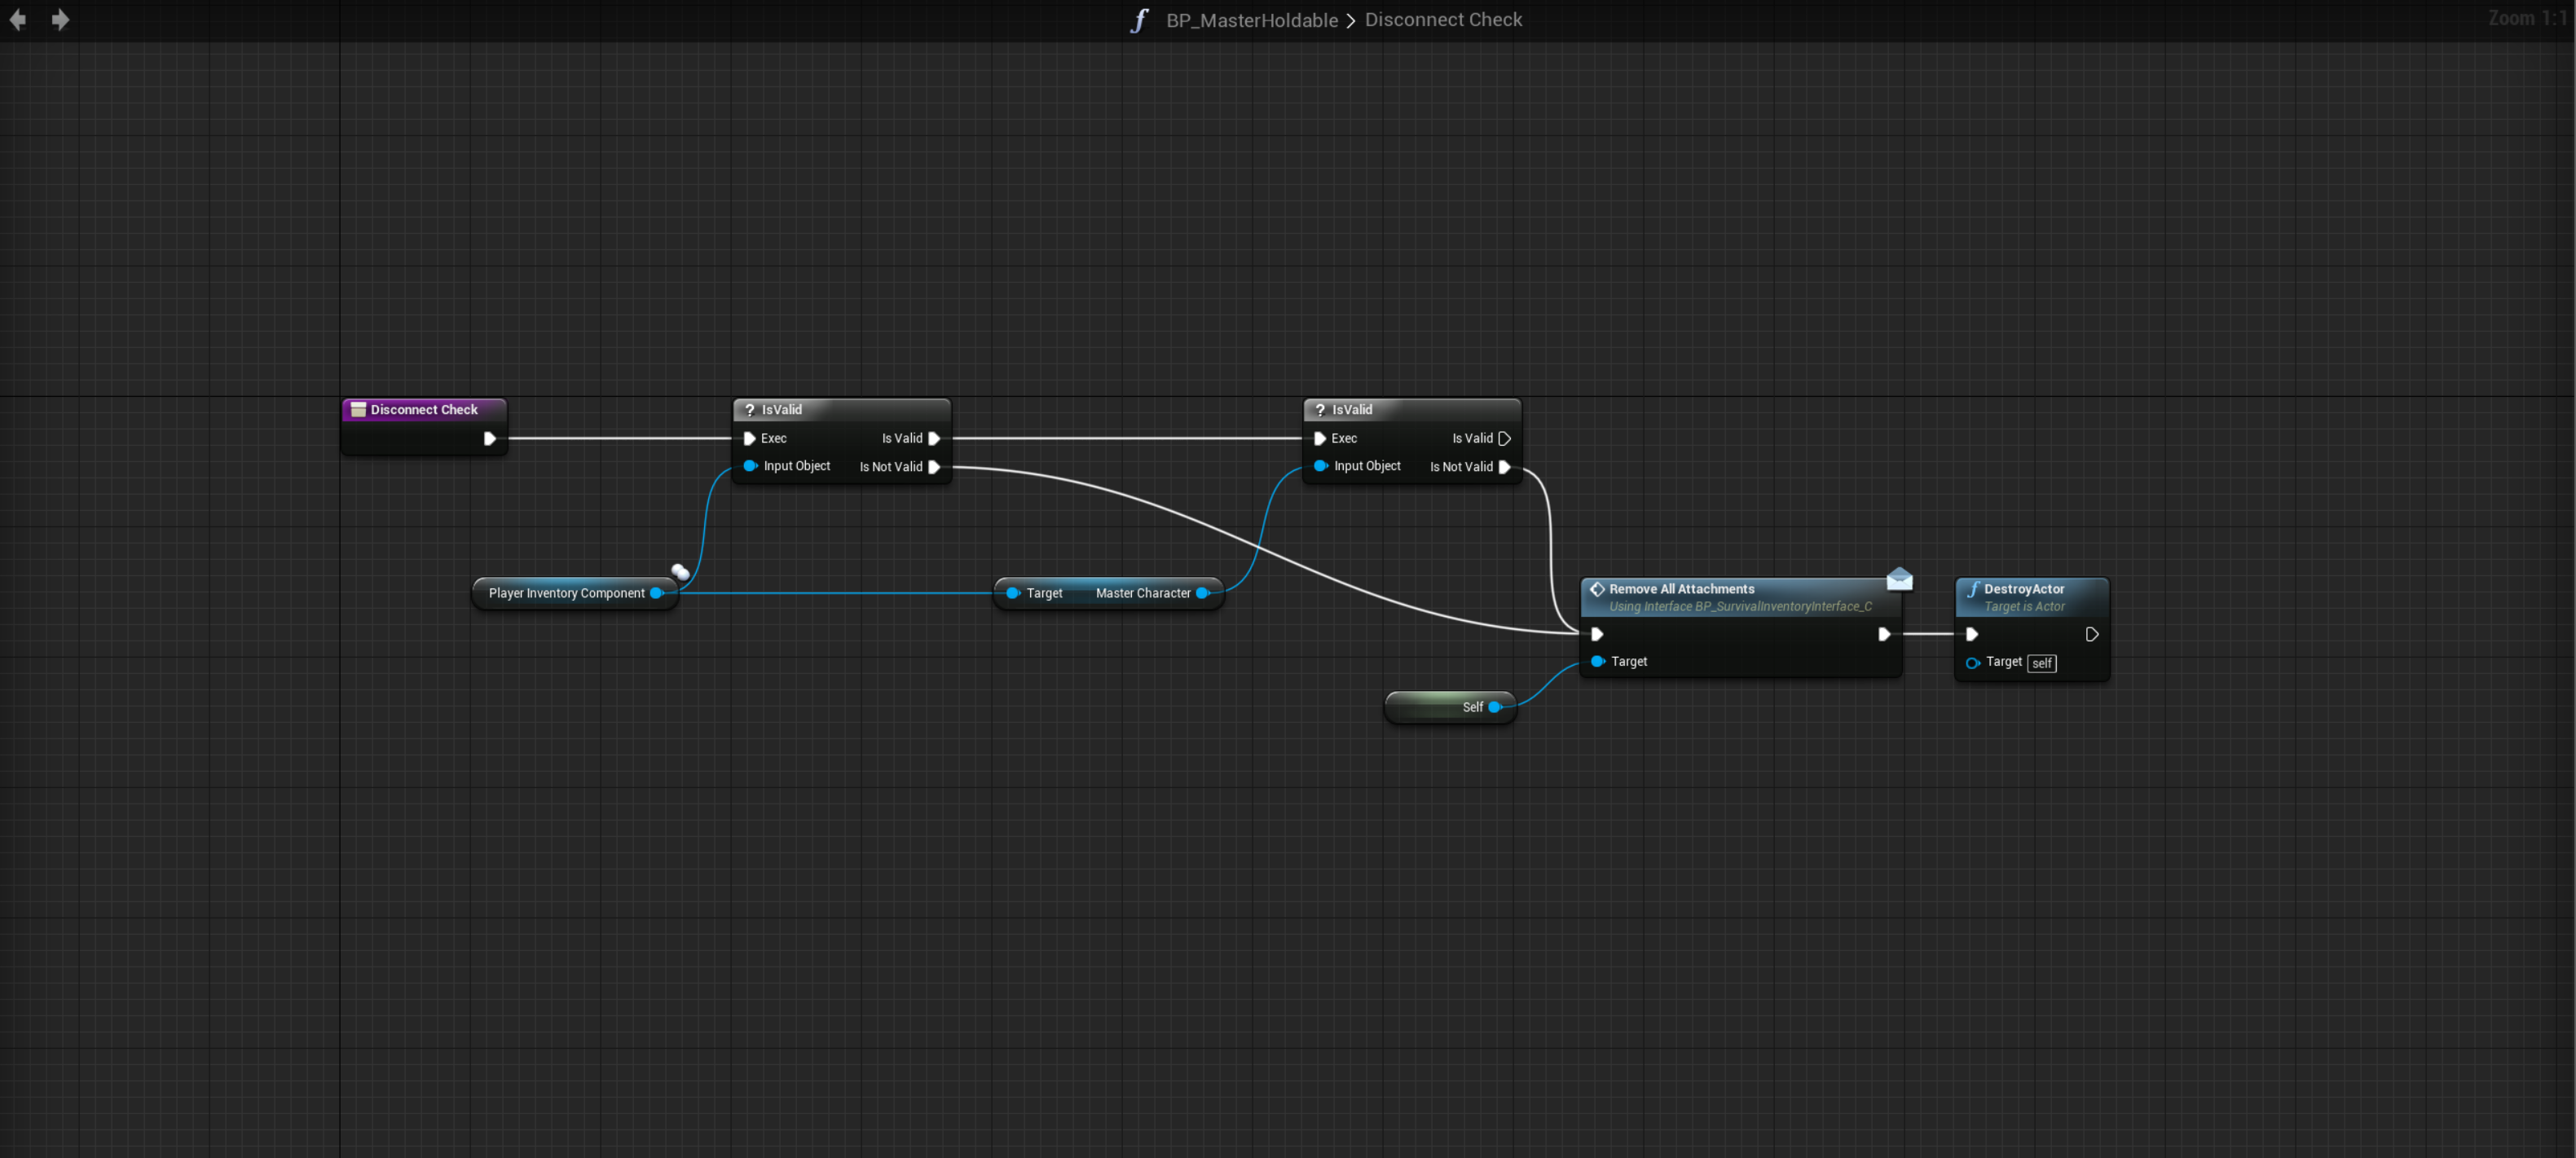Click the diamond icon on Remove All Attachments
2576x1158 pixels.
[x=1597, y=589]
